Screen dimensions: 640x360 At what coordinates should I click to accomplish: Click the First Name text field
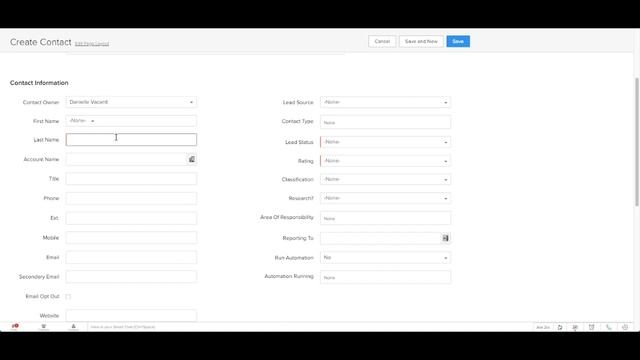click(x=147, y=121)
